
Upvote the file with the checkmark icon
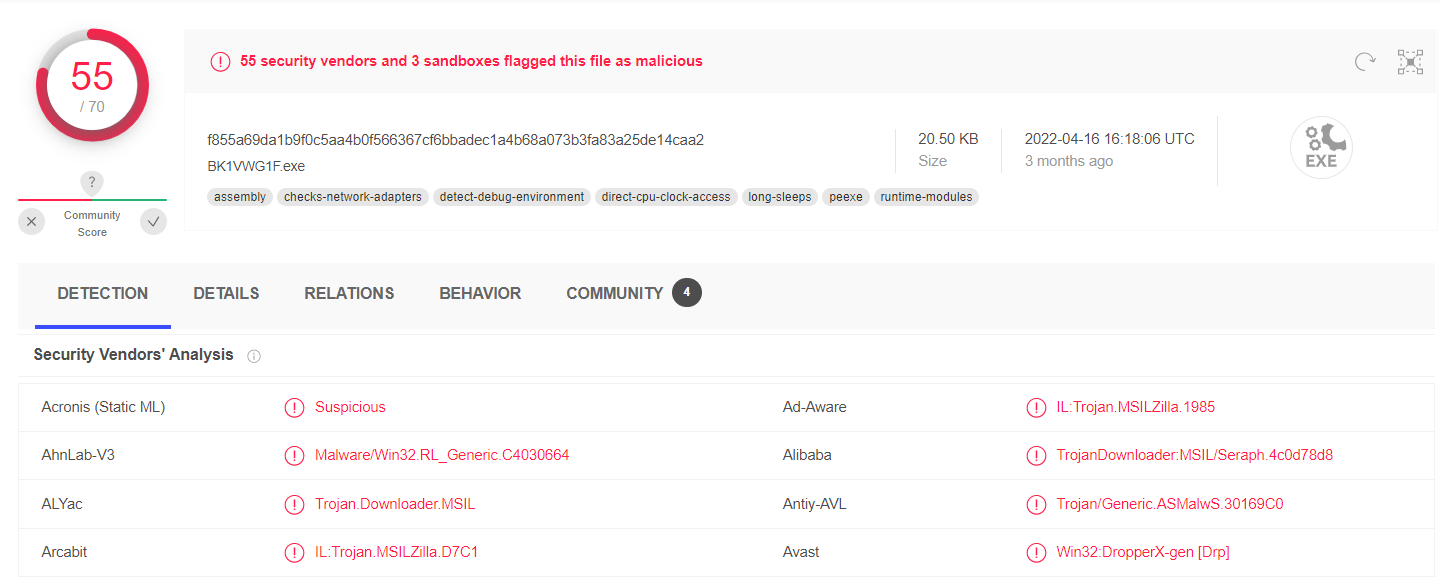click(152, 221)
